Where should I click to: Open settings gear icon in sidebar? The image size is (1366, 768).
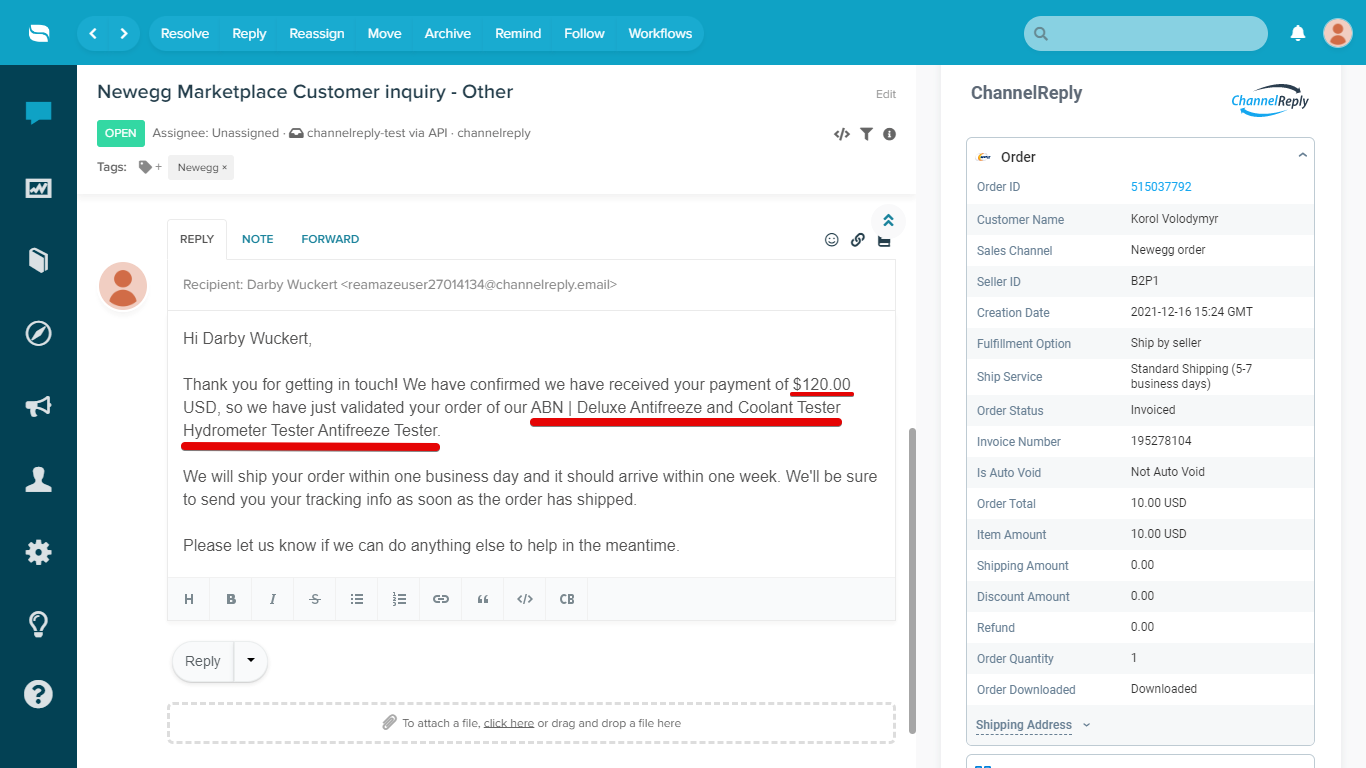click(x=39, y=552)
